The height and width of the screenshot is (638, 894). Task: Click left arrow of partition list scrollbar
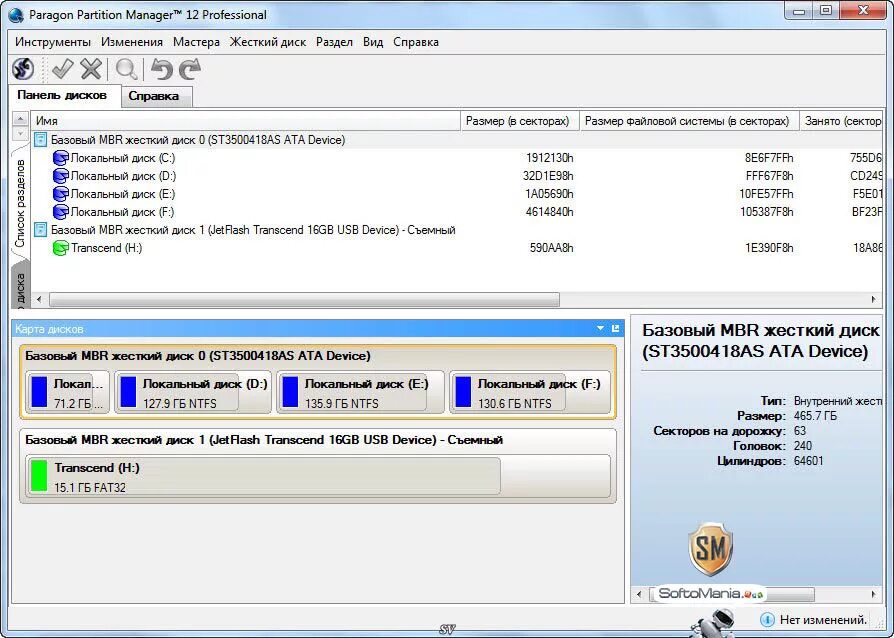39,299
